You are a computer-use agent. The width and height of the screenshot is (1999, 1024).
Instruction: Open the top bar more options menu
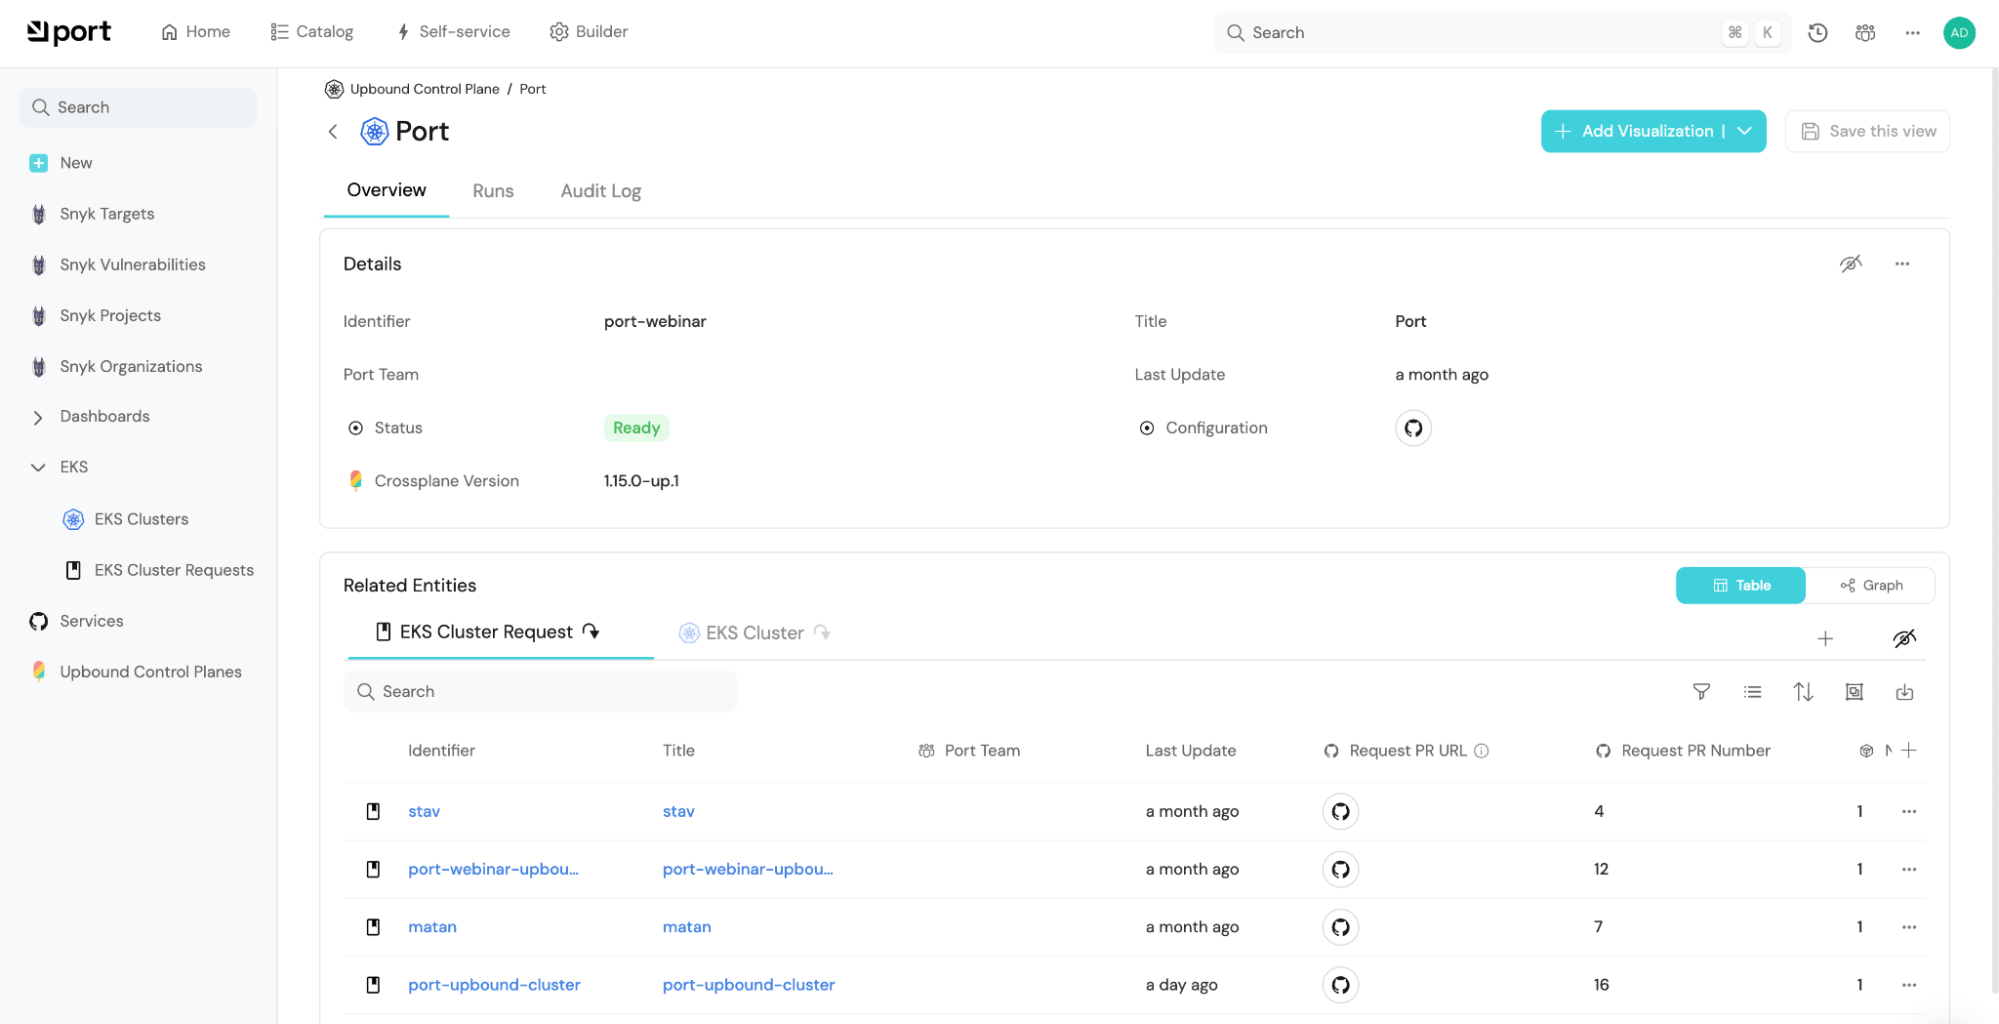click(x=1912, y=32)
